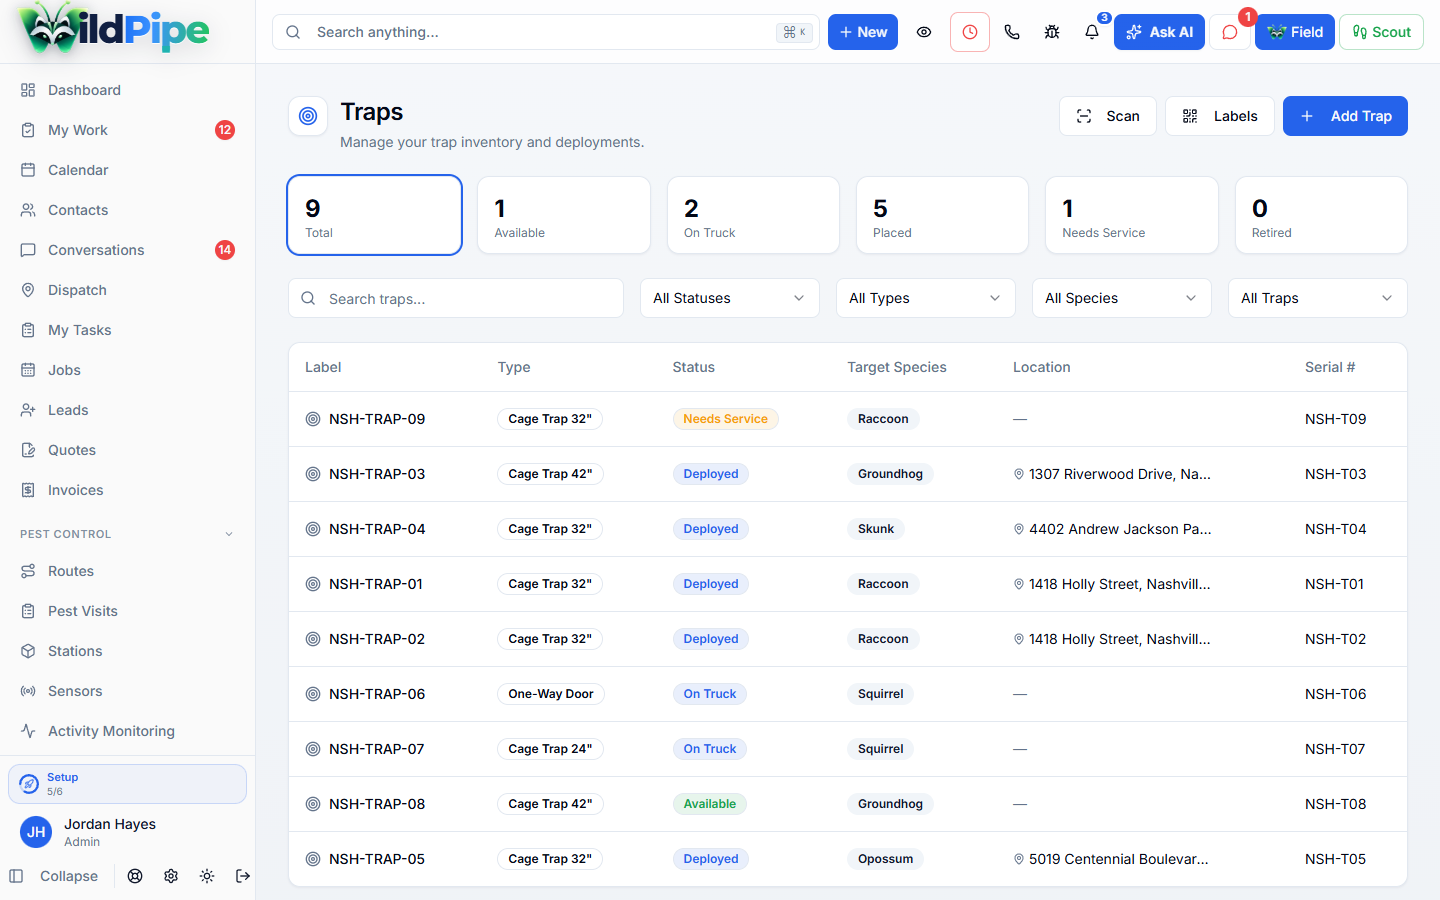Click the global Search anything field
The height and width of the screenshot is (900, 1440).
click(x=546, y=32)
